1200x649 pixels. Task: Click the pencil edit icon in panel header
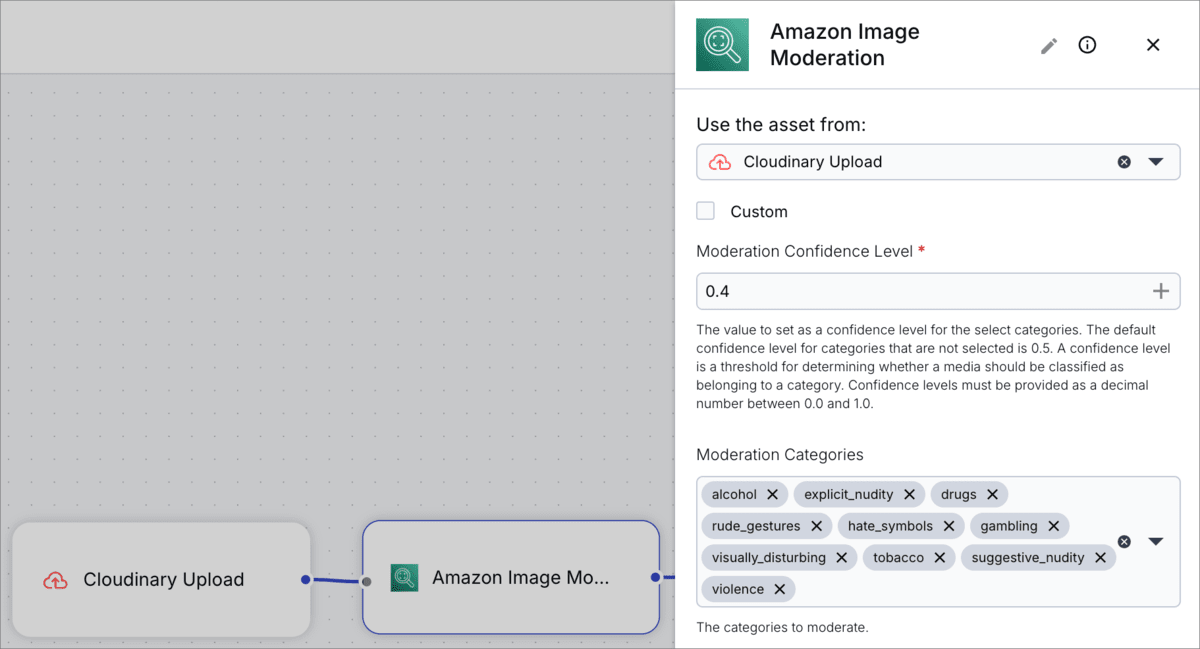coord(1049,46)
